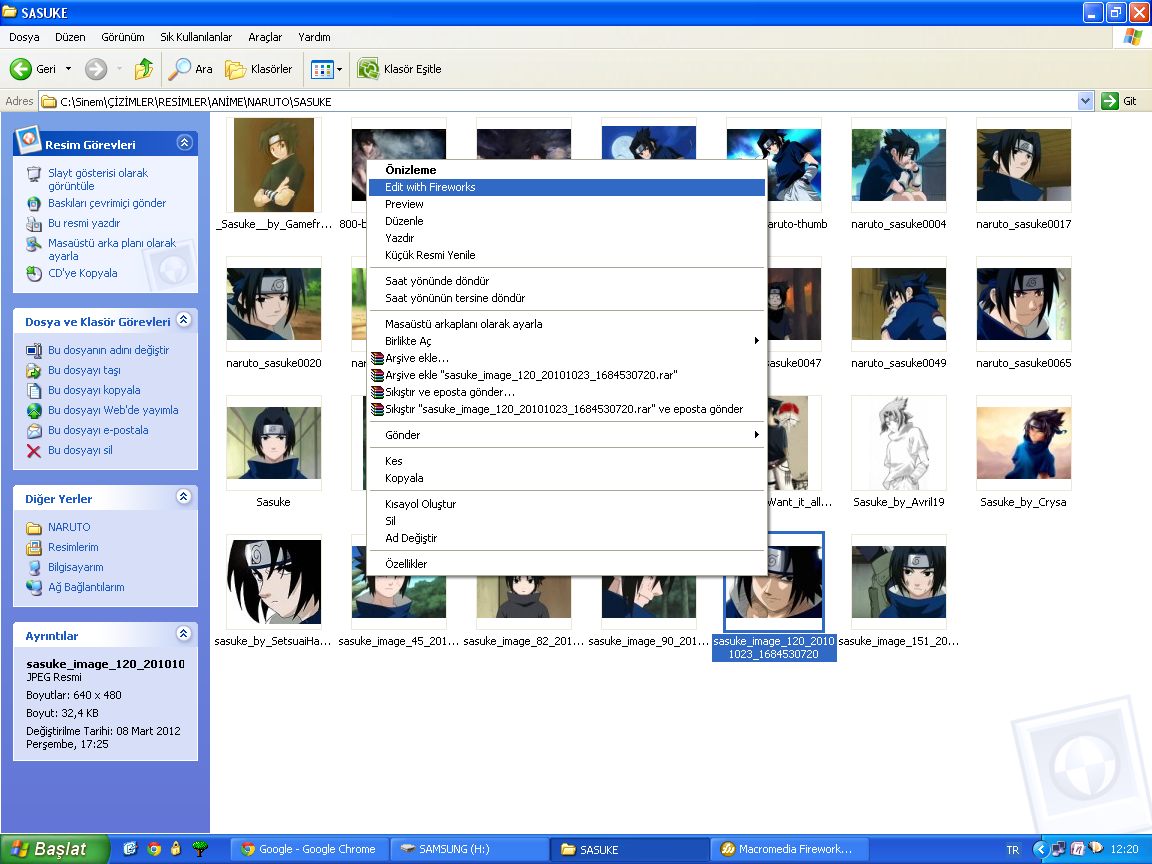Click the printer icon beside Bu resmi yazdır
This screenshot has height=864, width=1152.
[34, 223]
